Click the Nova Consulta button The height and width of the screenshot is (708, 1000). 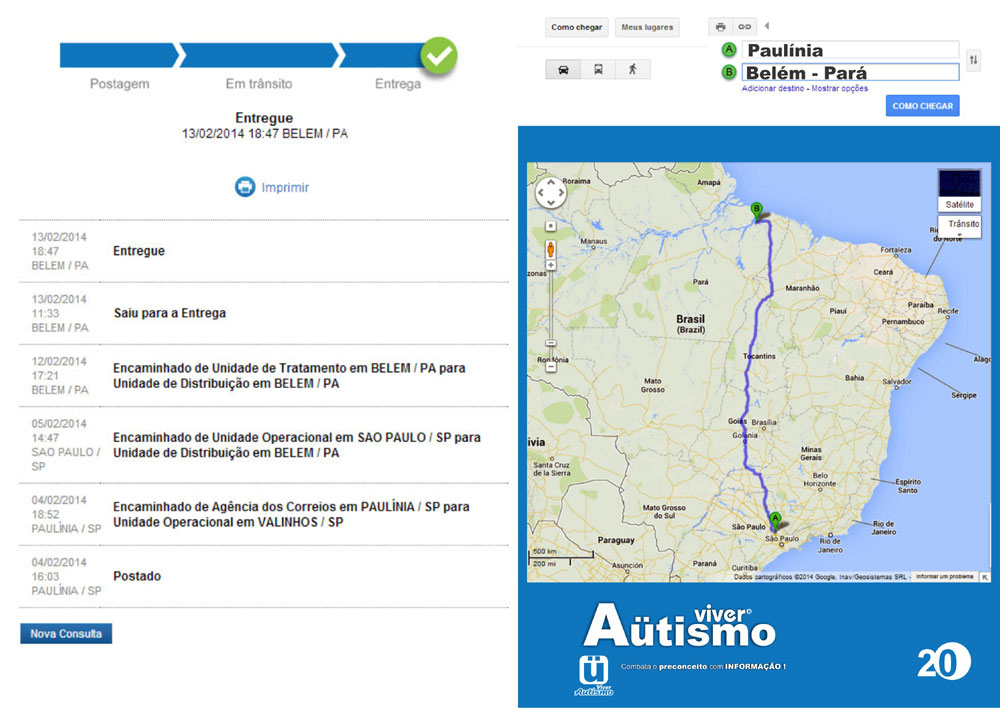point(66,634)
